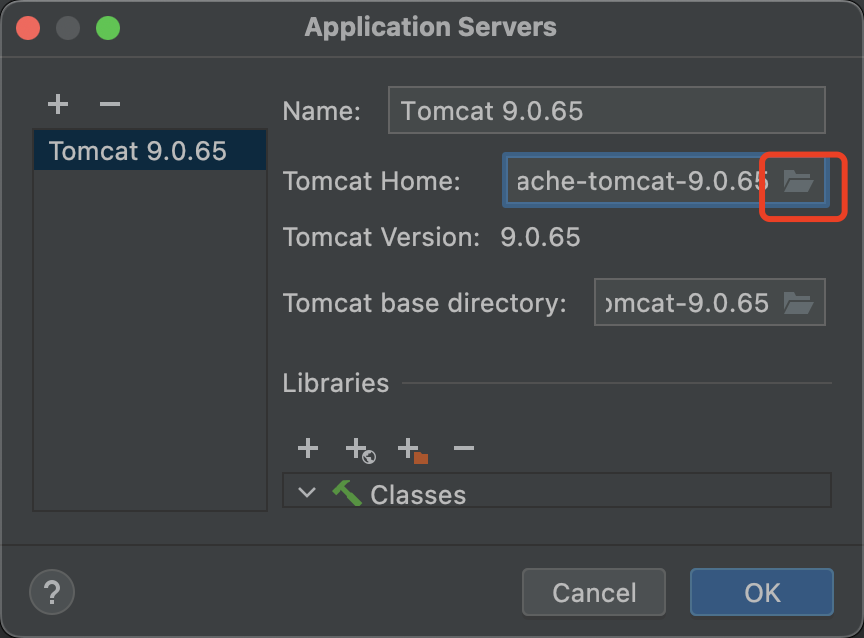Add a library with plus icon
This screenshot has height=638, width=864.
coord(308,448)
